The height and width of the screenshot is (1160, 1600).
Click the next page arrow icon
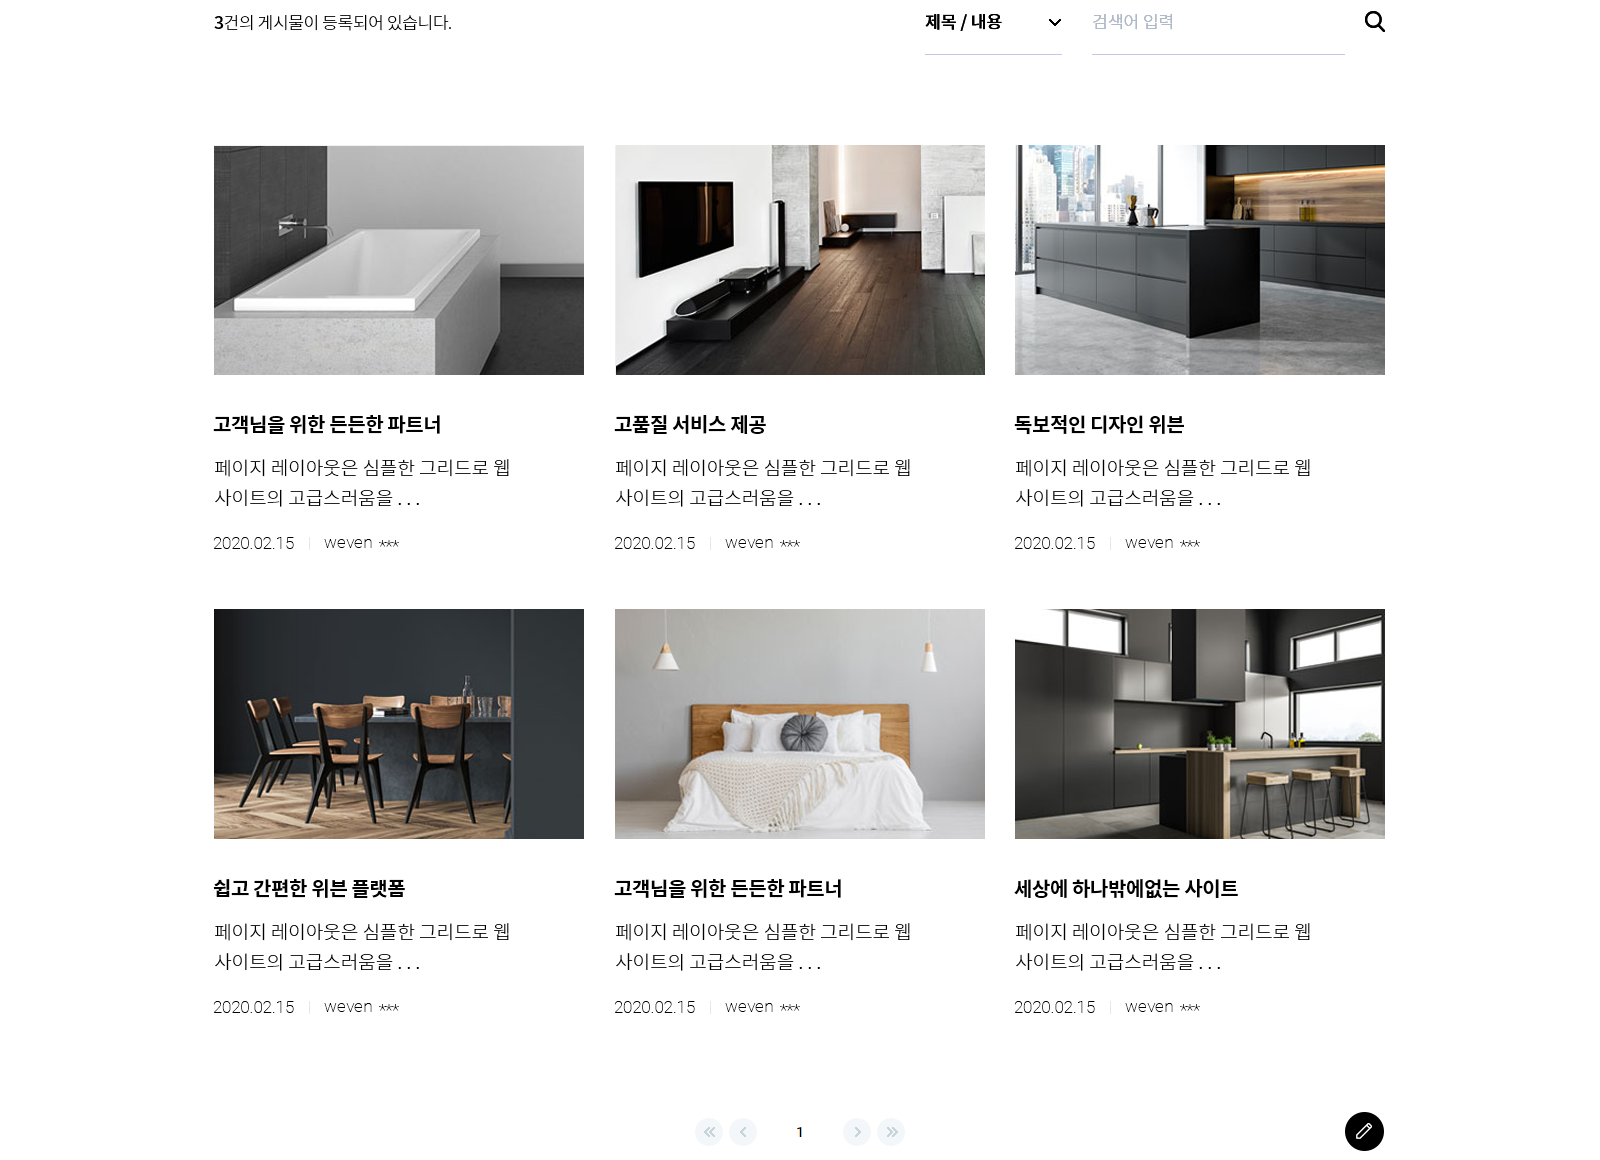coord(857,1132)
